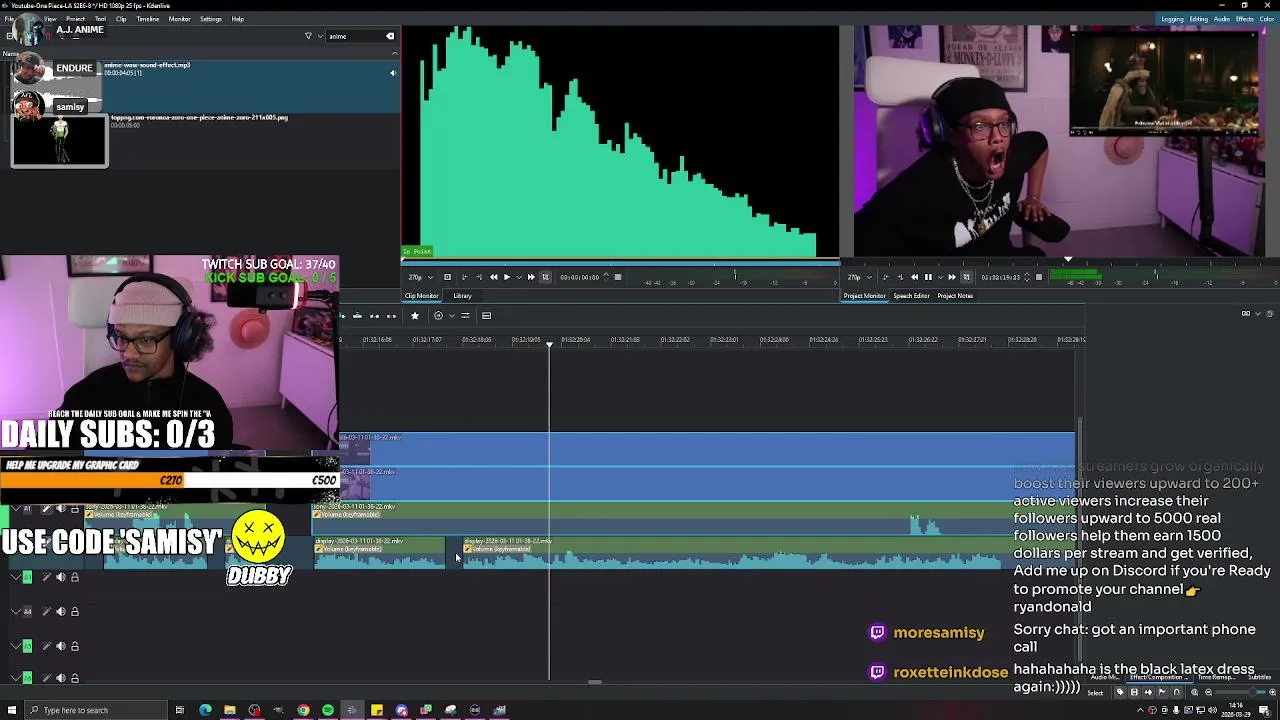Collapse audio track A6 chevron
The image size is (1280, 720).
click(15, 678)
